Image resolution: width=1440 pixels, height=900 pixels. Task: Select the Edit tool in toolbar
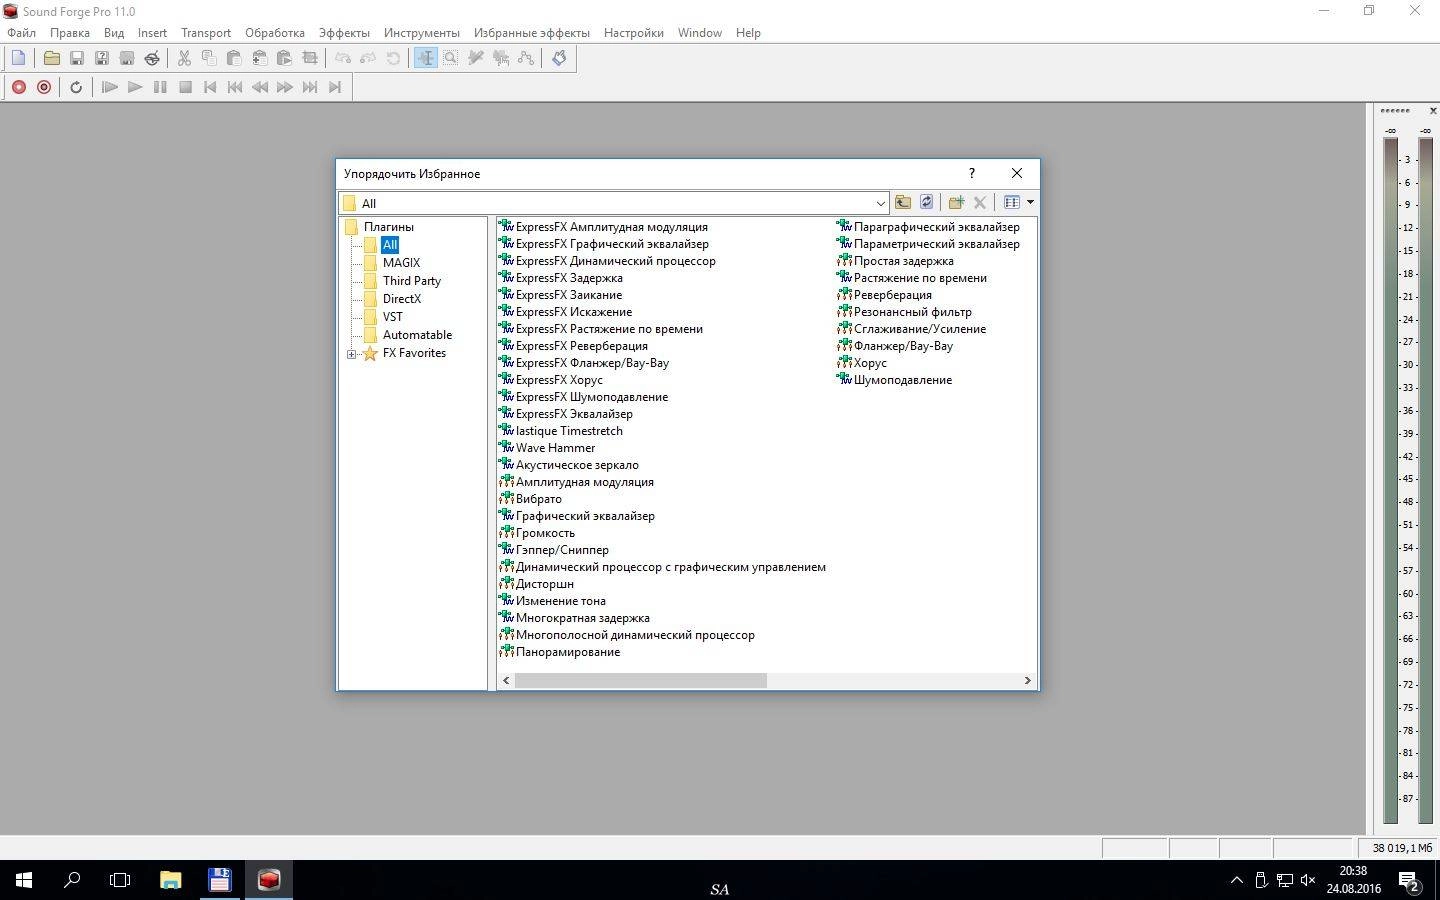tap(426, 58)
